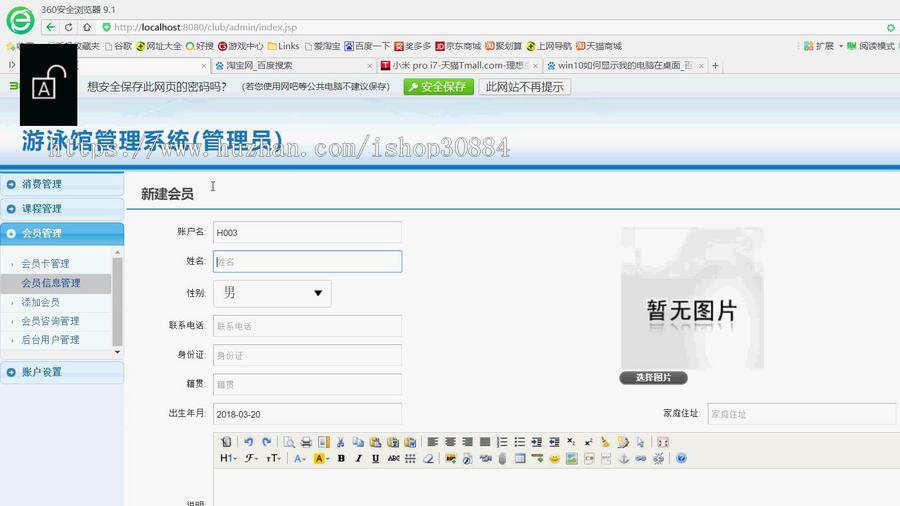Image resolution: width=900 pixels, height=506 pixels.
Task: Open 会员咨询管理 in the sidebar
Action: [51, 321]
